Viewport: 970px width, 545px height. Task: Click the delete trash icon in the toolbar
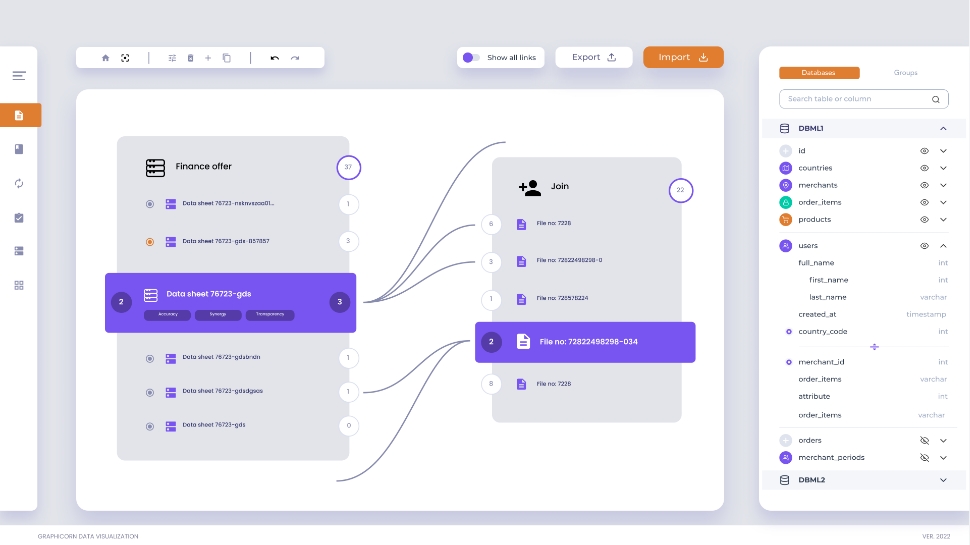(x=191, y=58)
